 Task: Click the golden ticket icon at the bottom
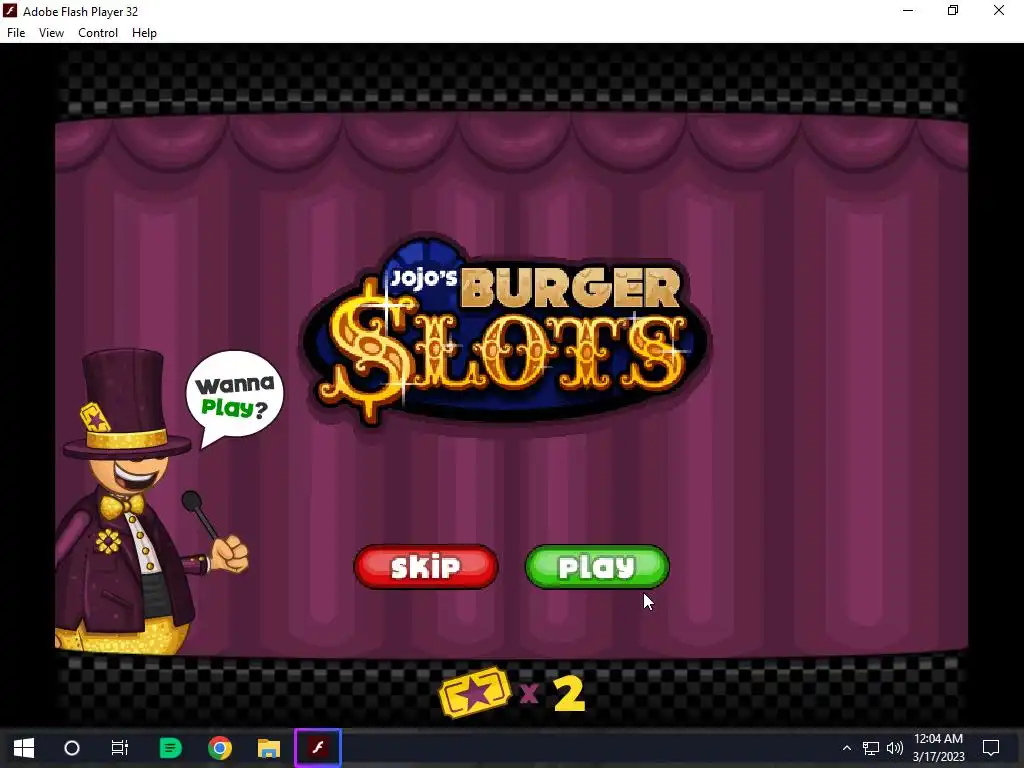pos(475,692)
